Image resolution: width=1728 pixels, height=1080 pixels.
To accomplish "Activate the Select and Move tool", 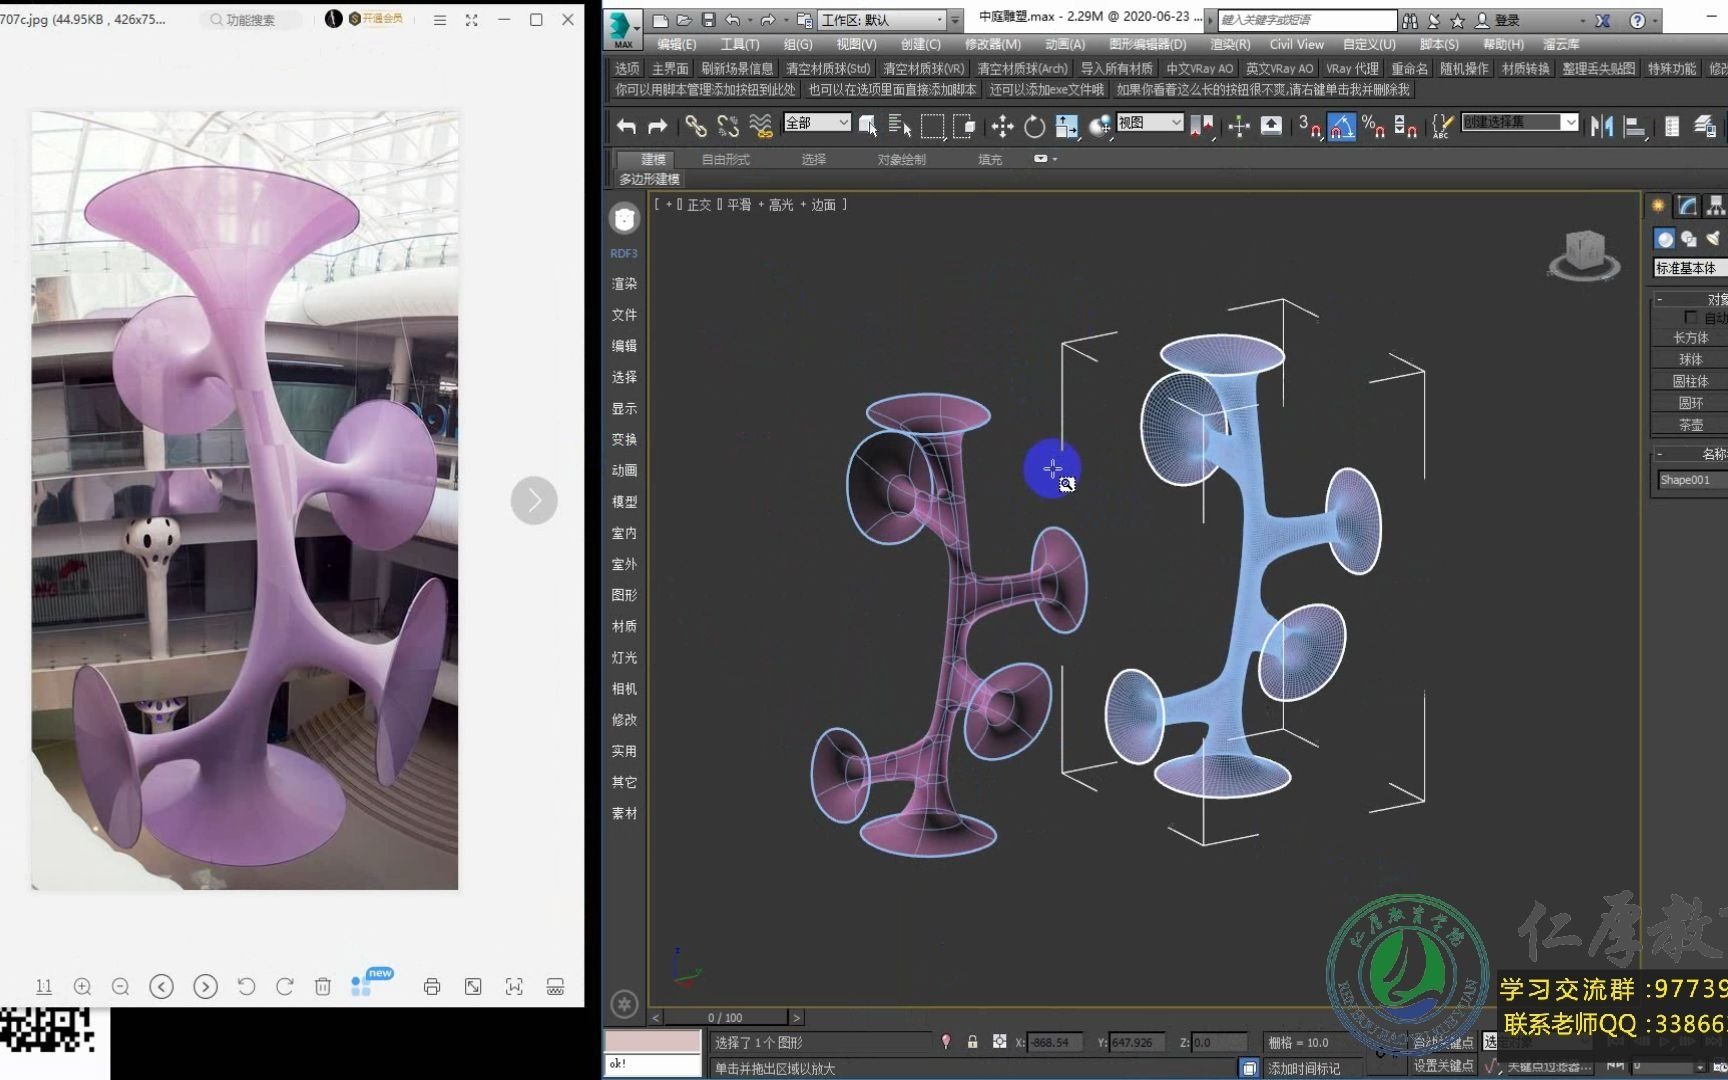I will pos(1002,126).
